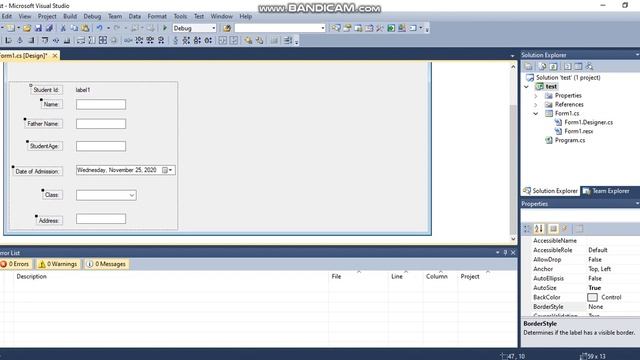The image size is (640, 360).
Task: Collapse the 'test' project node
Action: click(x=526, y=87)
